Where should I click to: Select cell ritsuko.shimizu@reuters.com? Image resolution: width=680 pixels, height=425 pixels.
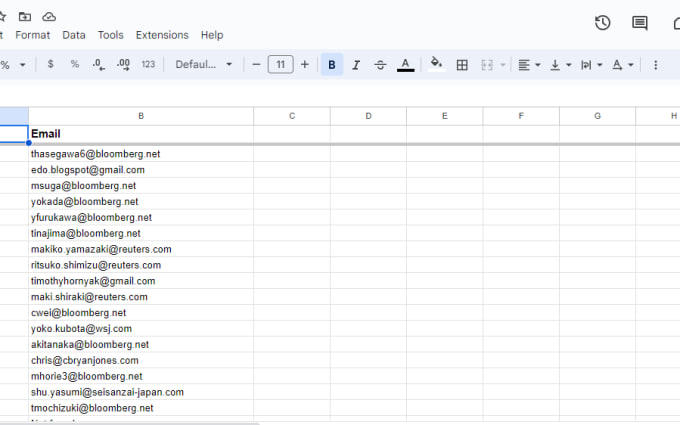click(141, 265)
